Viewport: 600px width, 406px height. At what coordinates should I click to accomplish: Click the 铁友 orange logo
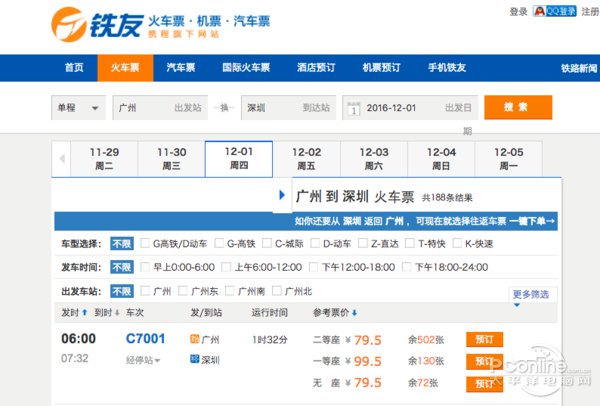click(69, 24)
